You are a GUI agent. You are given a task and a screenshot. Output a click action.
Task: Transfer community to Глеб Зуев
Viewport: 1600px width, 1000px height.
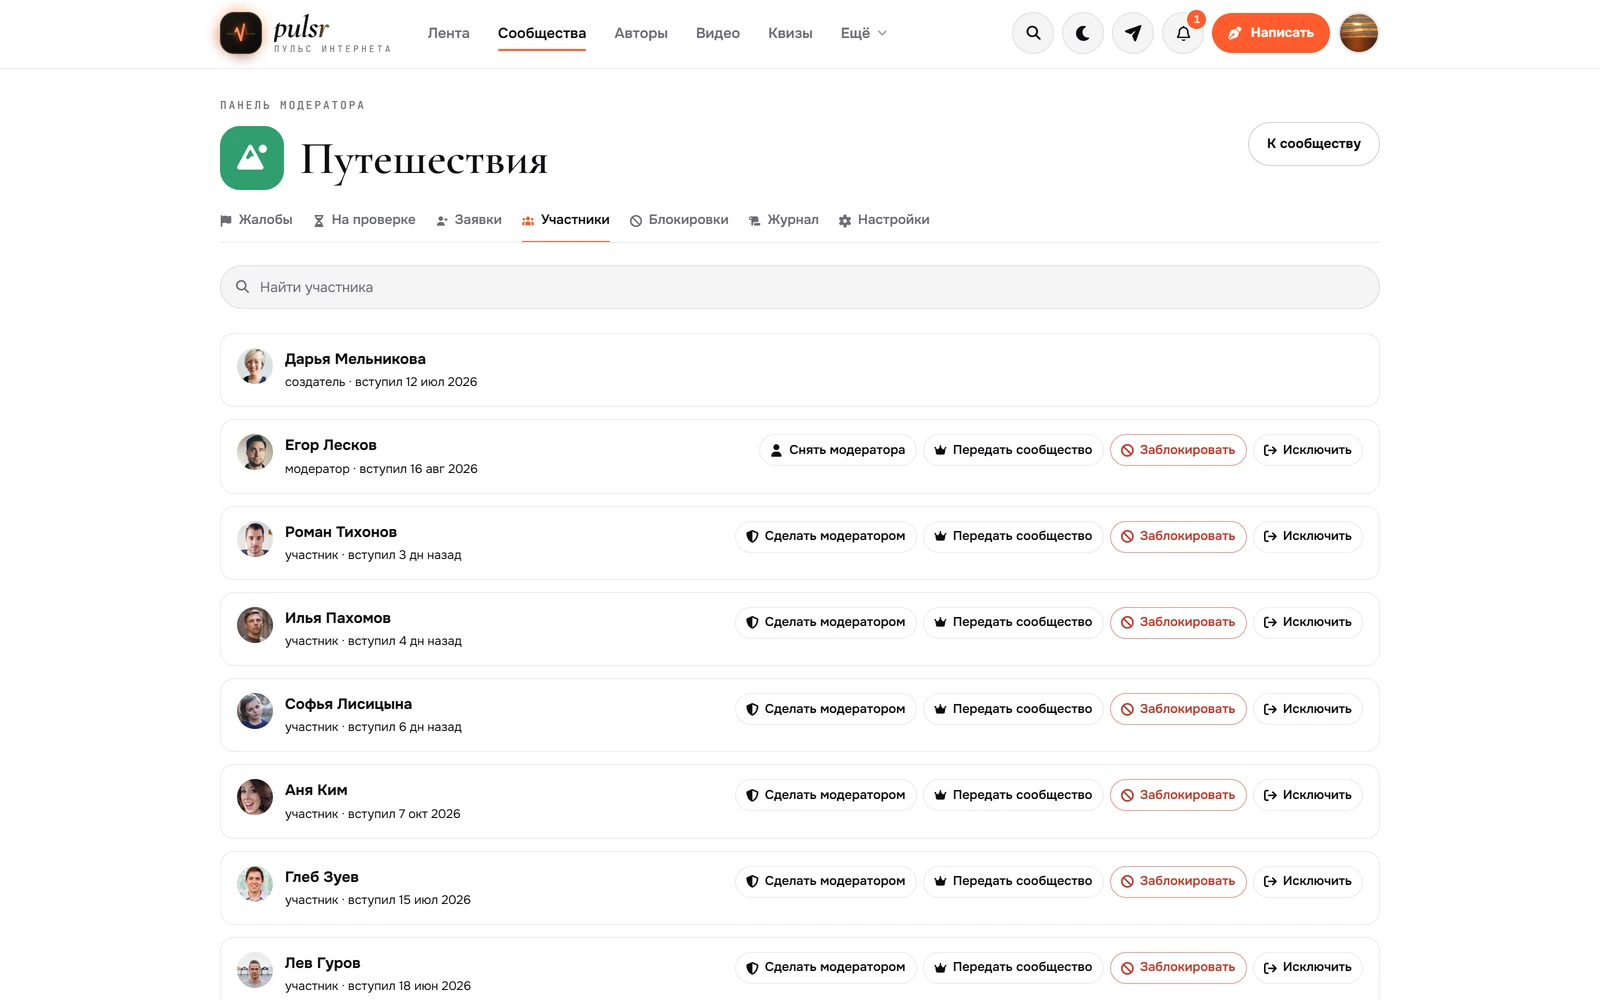point(1013,881)
